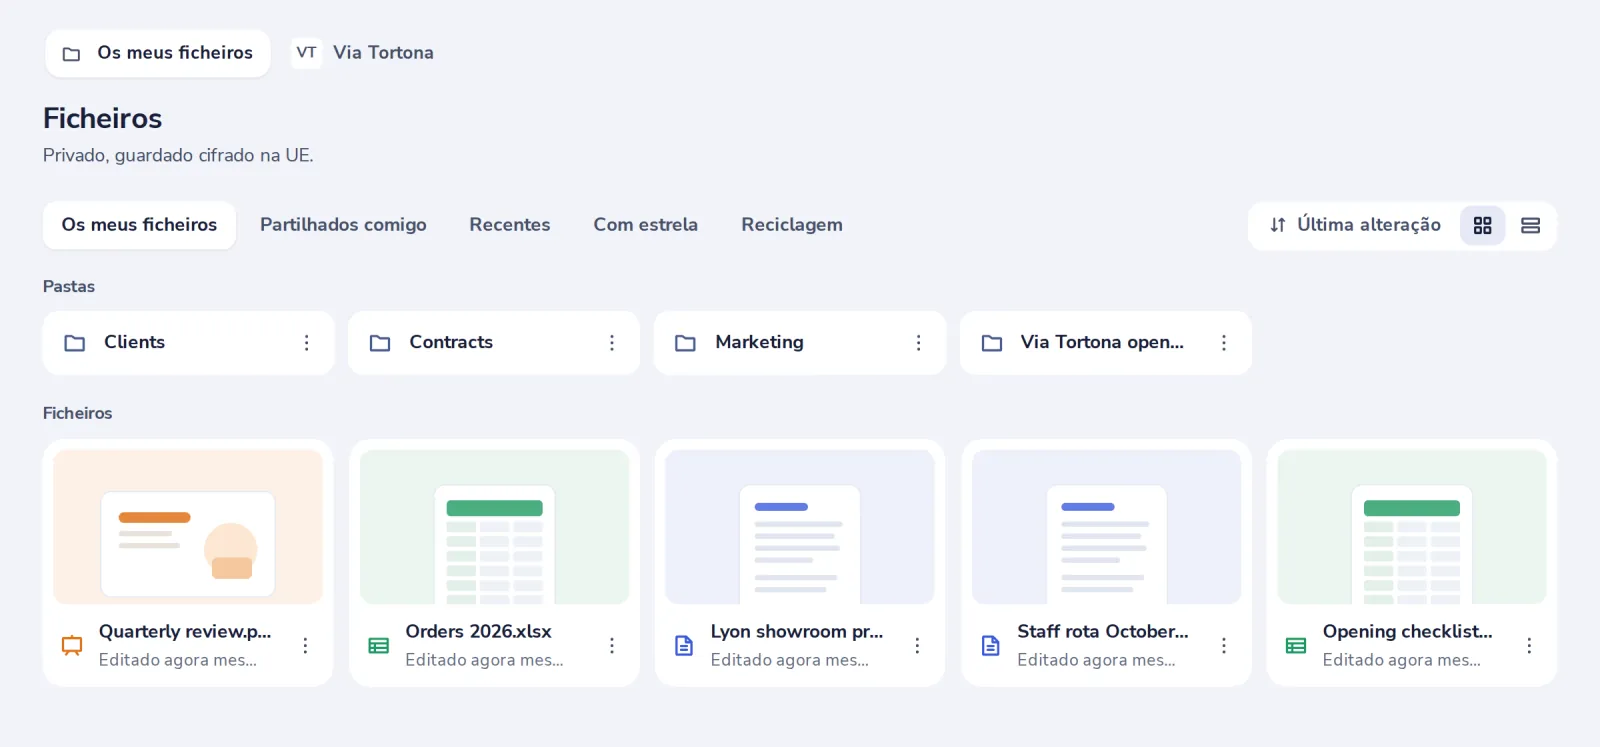1600x747 pixels.
Task: Switch to Partilhados comigo tab
Action: pyautogui.click(x=343, y=225)
